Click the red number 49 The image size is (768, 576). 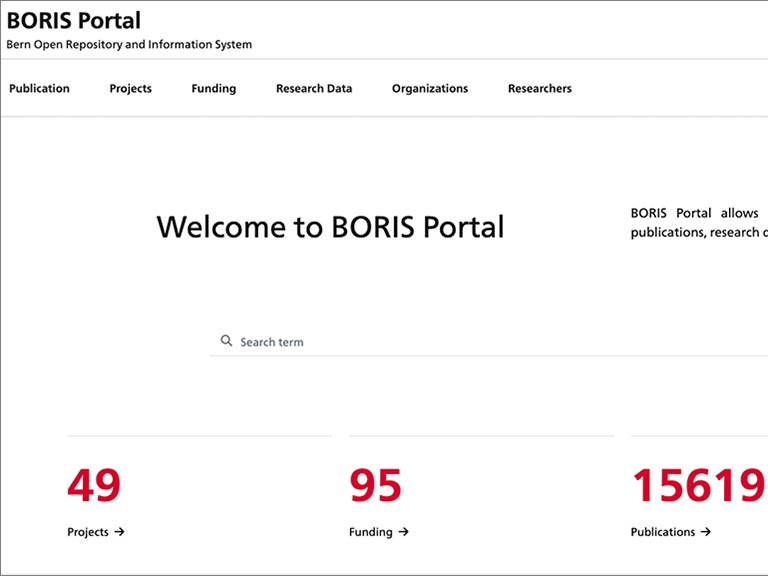pyautogui.click(x=94, y=485)
